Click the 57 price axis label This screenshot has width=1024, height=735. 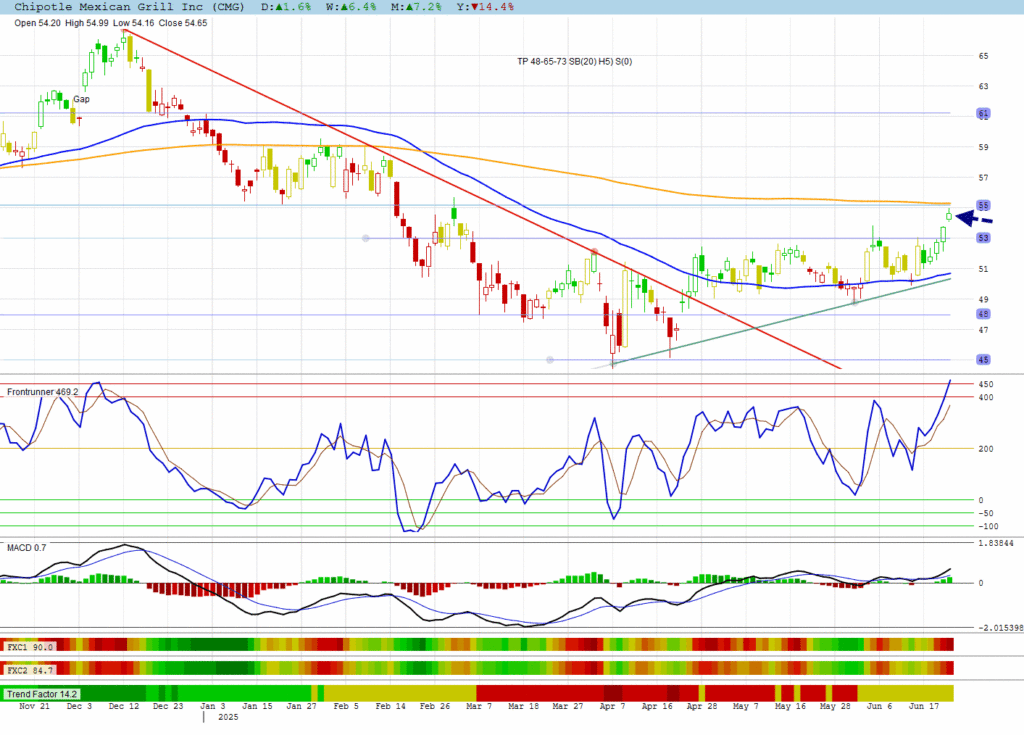click(984, 178)
